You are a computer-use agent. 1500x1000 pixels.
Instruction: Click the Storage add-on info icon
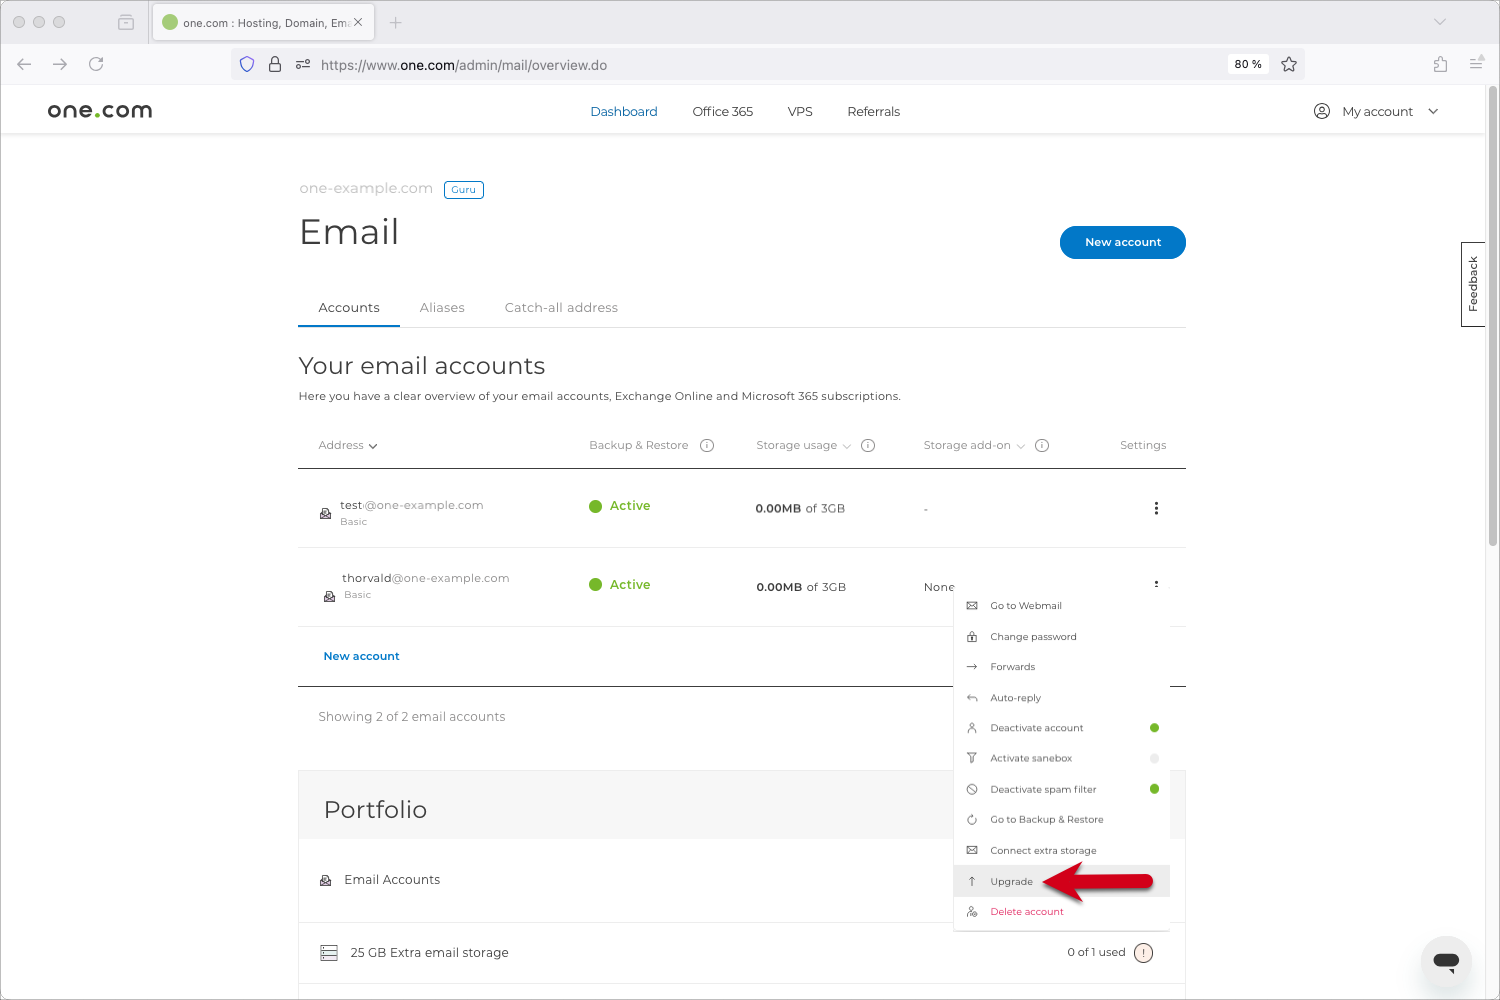[1042, 446]
